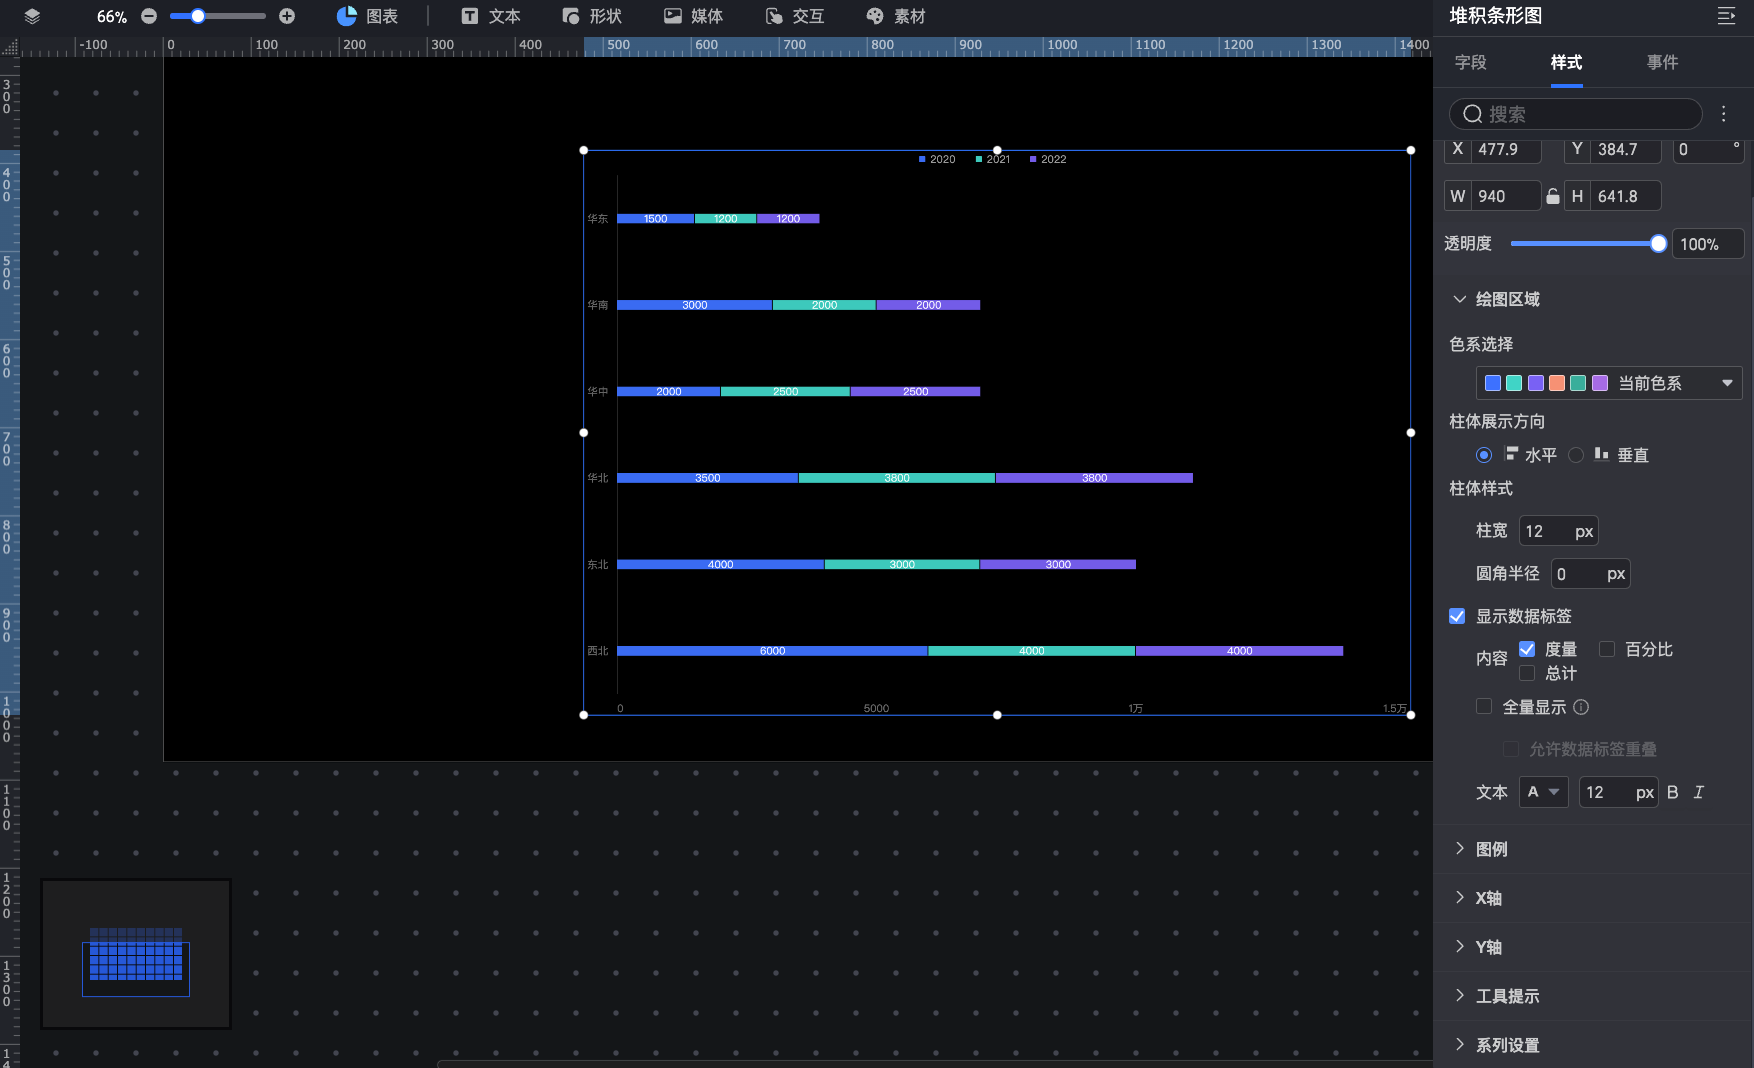Open the 交互 interaction menu
1754x1068 pixels.
[x=795, y=16]
